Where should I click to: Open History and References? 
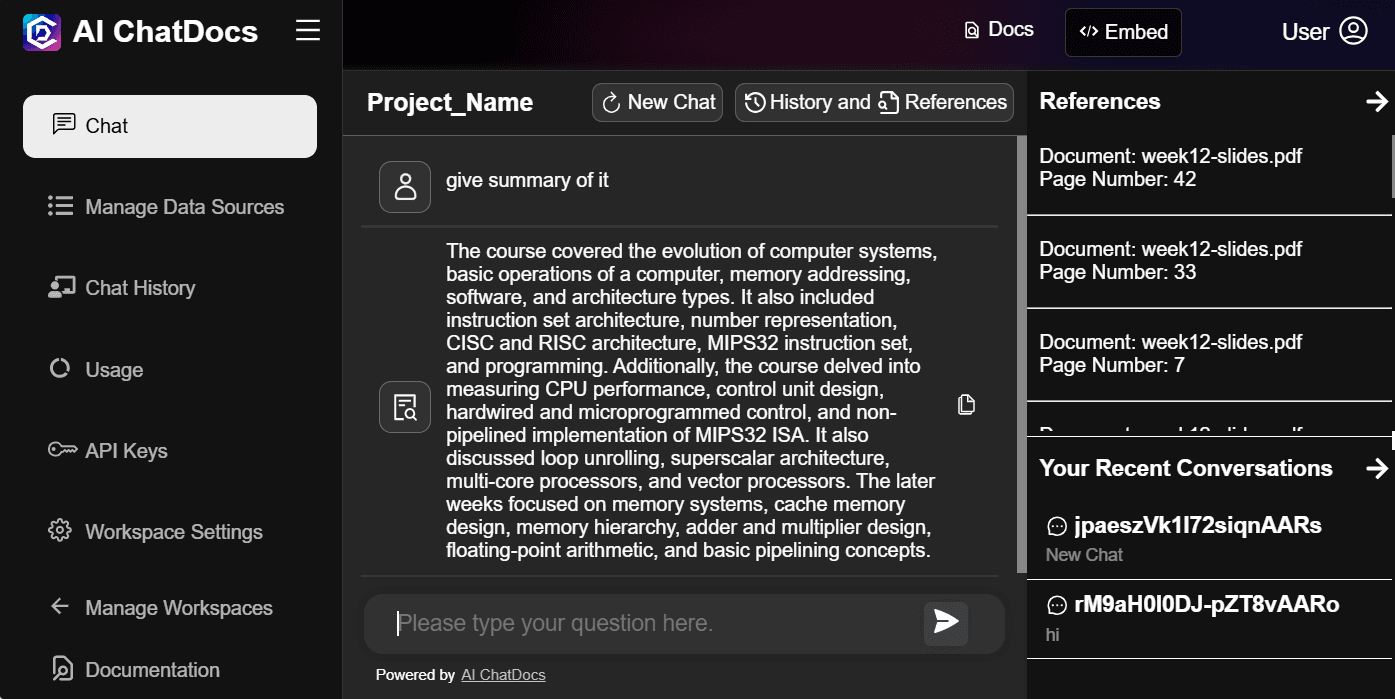point(873,102)
